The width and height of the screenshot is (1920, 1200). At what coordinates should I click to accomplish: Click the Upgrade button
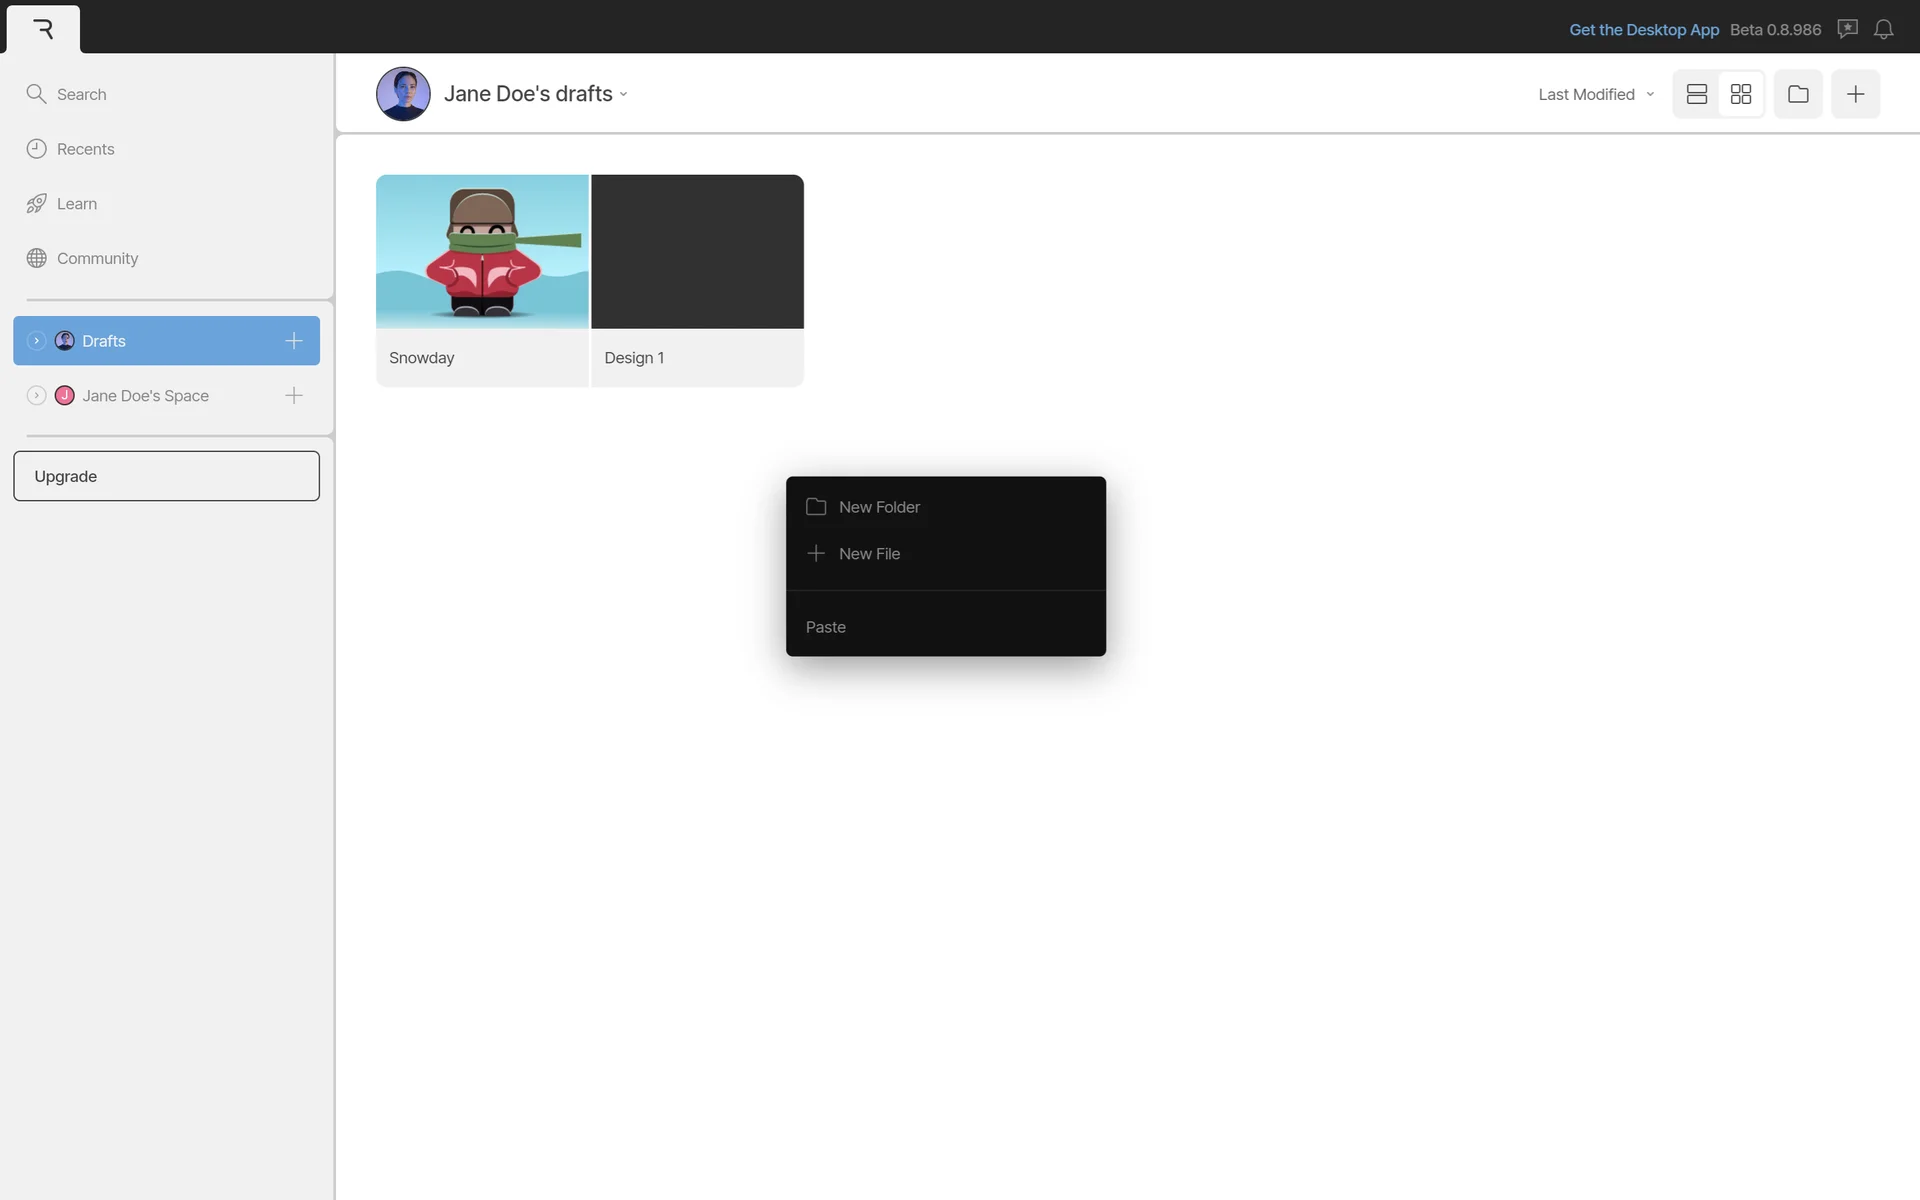coord(166,476)
